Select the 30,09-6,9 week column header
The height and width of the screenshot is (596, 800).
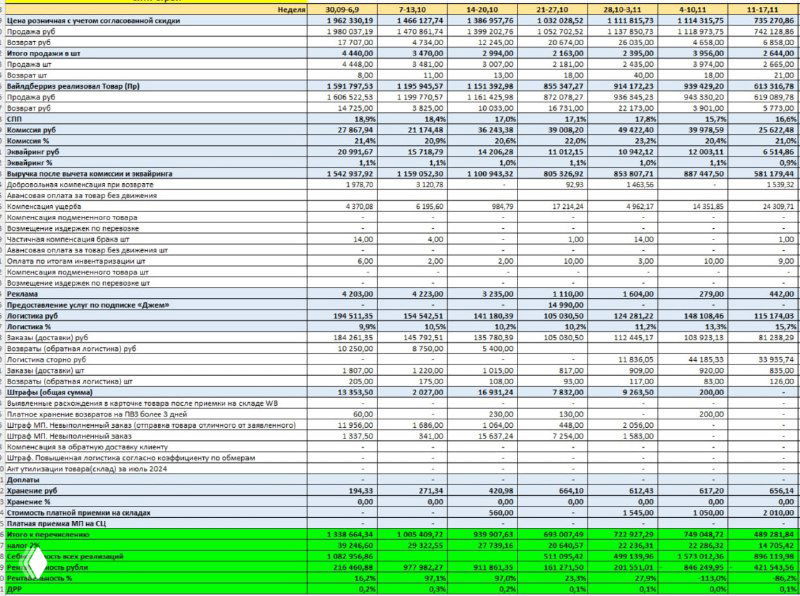click(345, 9)
